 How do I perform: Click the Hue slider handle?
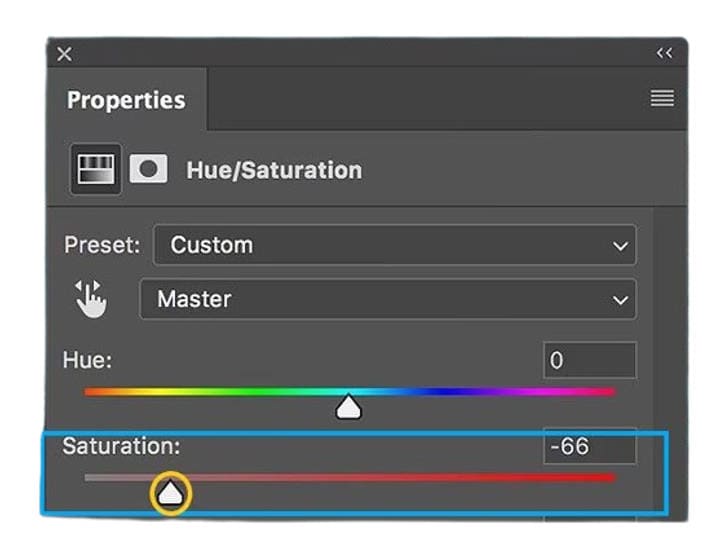point(348,407)
